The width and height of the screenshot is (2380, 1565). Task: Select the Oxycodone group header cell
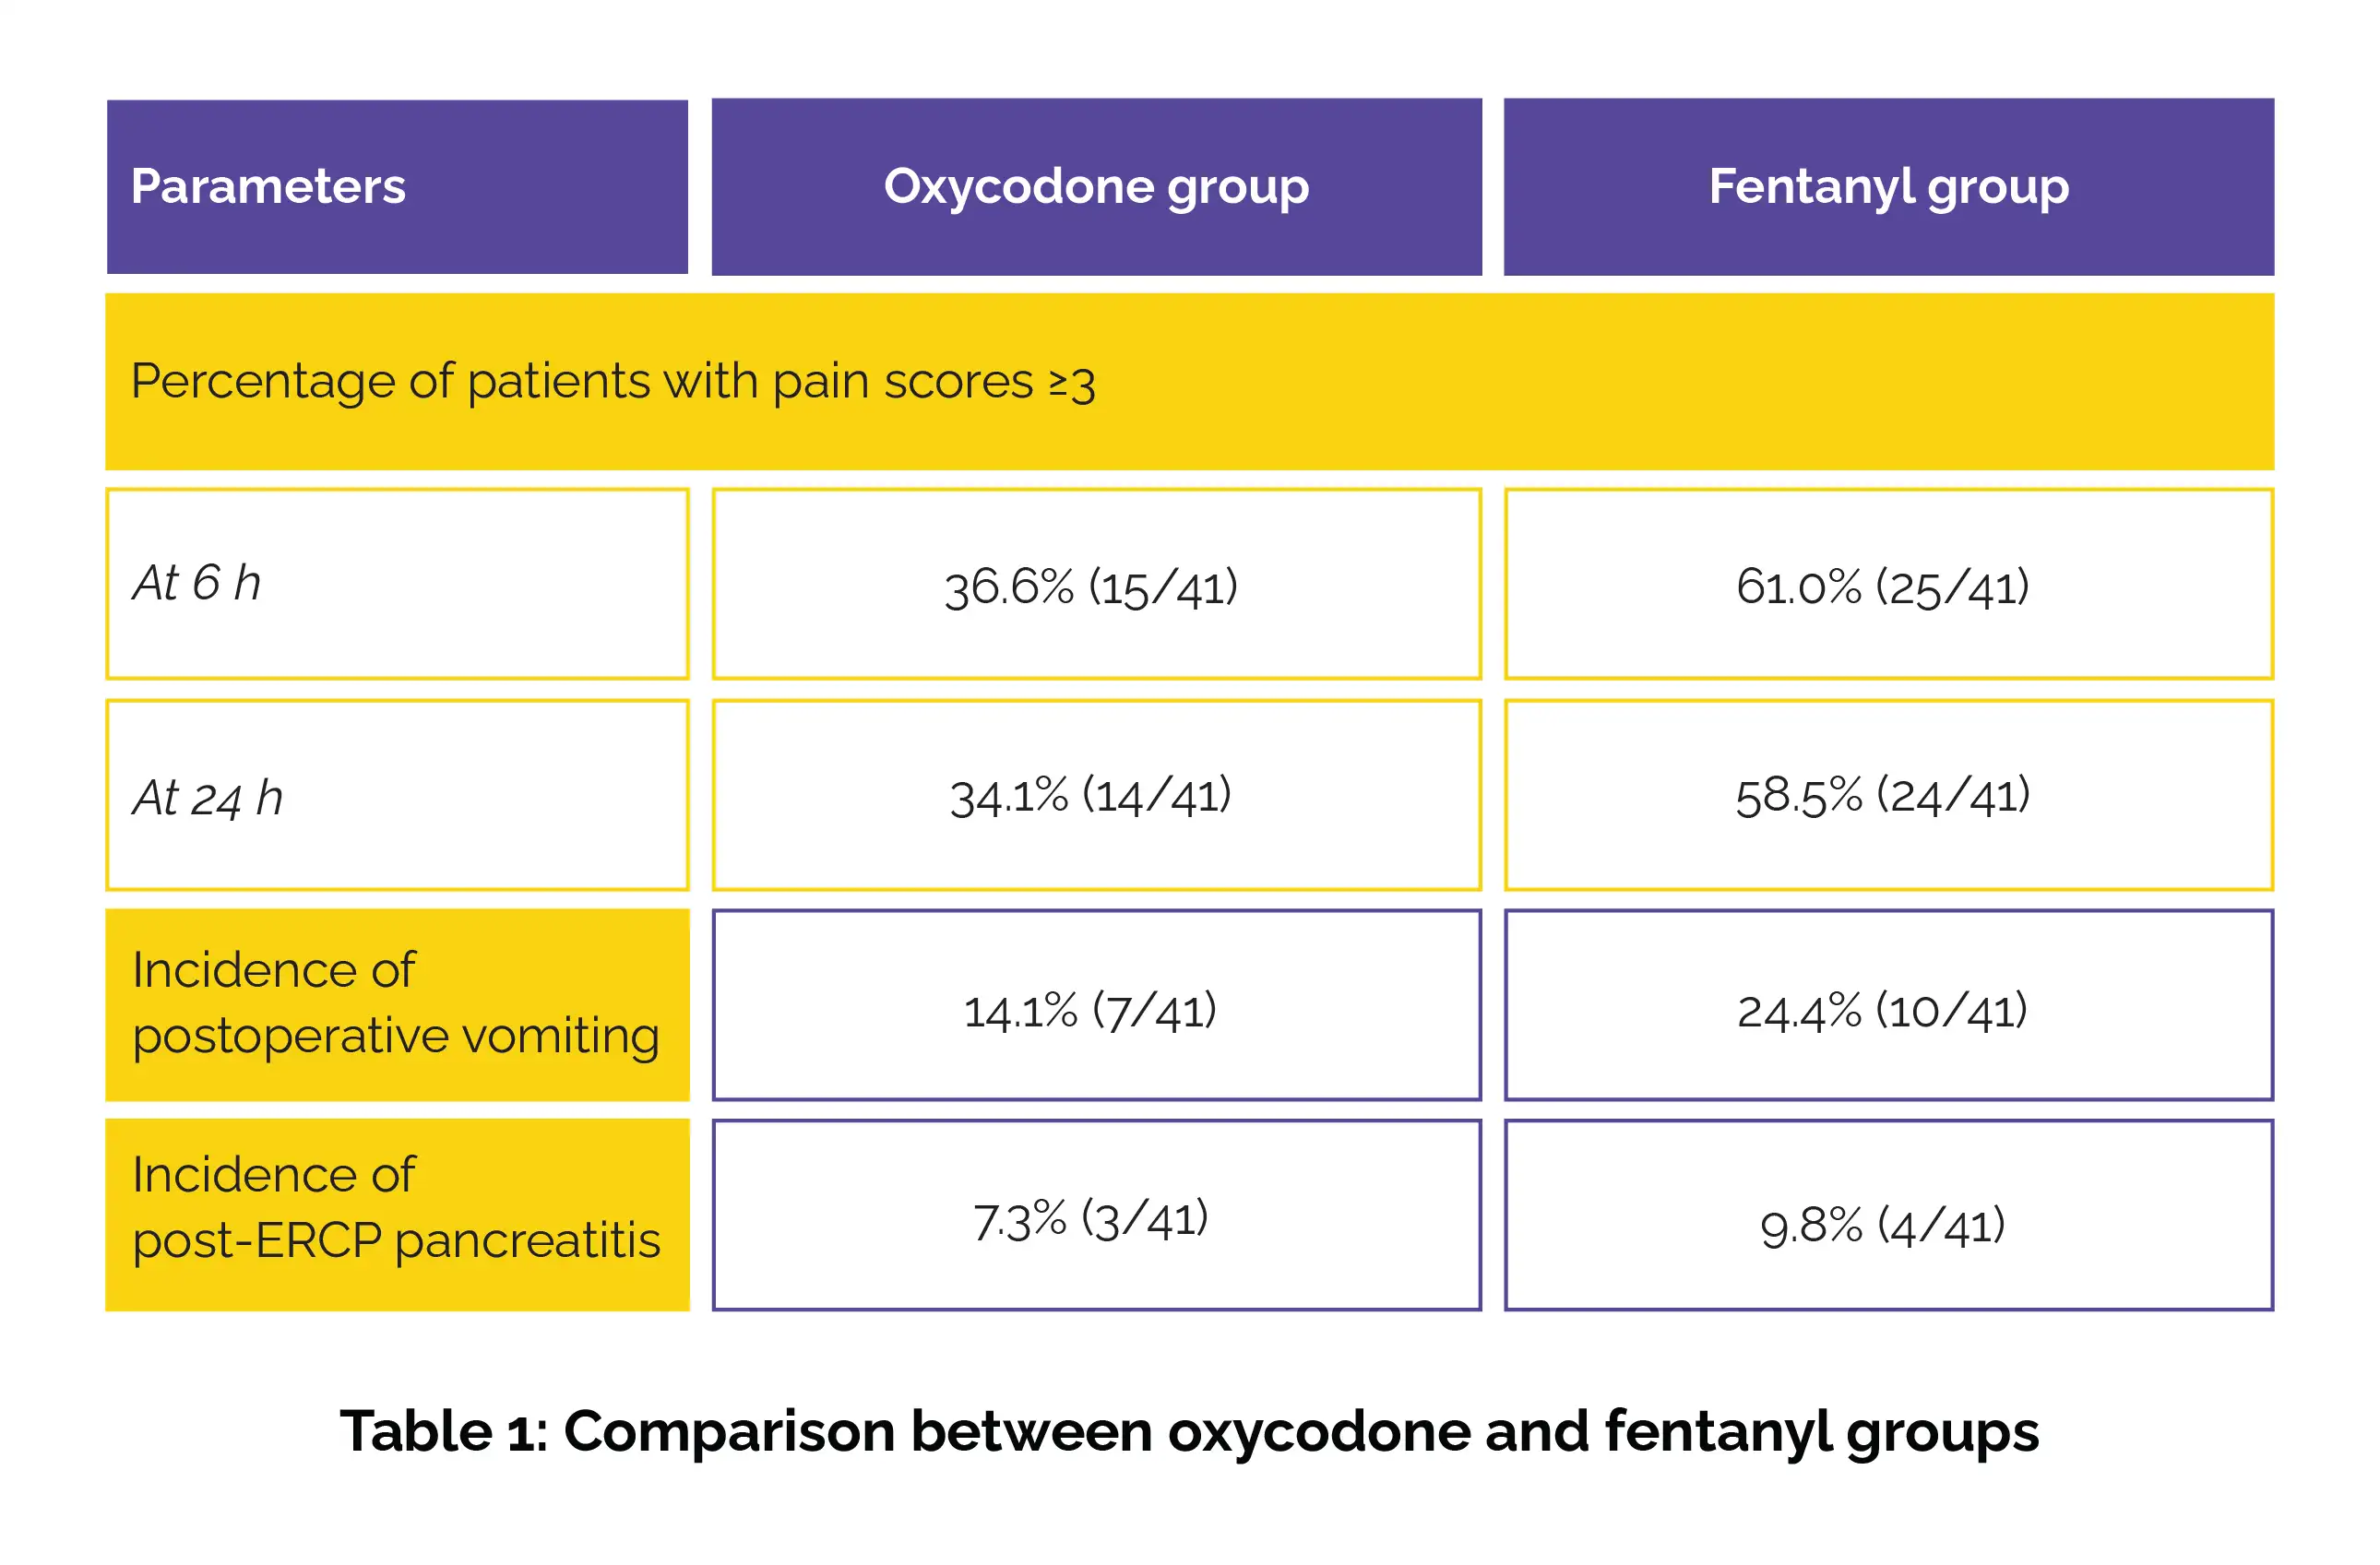click(1096, 187)
